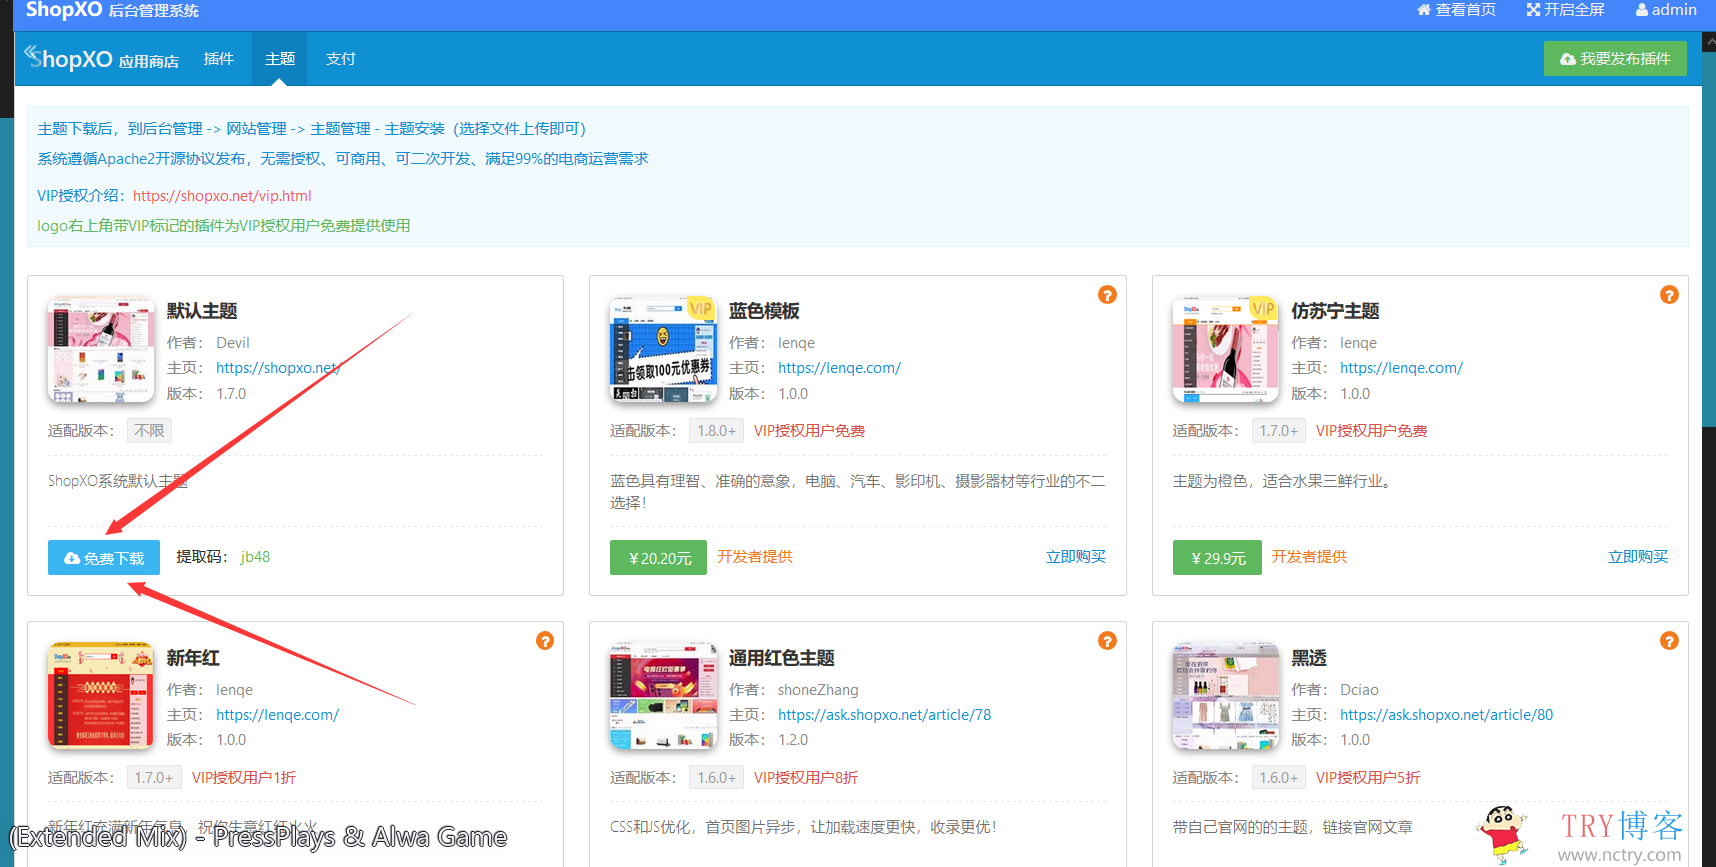Click the 新年红 title
The width and height of the screenshot is (1716, 867).
[x=193, y=658]
